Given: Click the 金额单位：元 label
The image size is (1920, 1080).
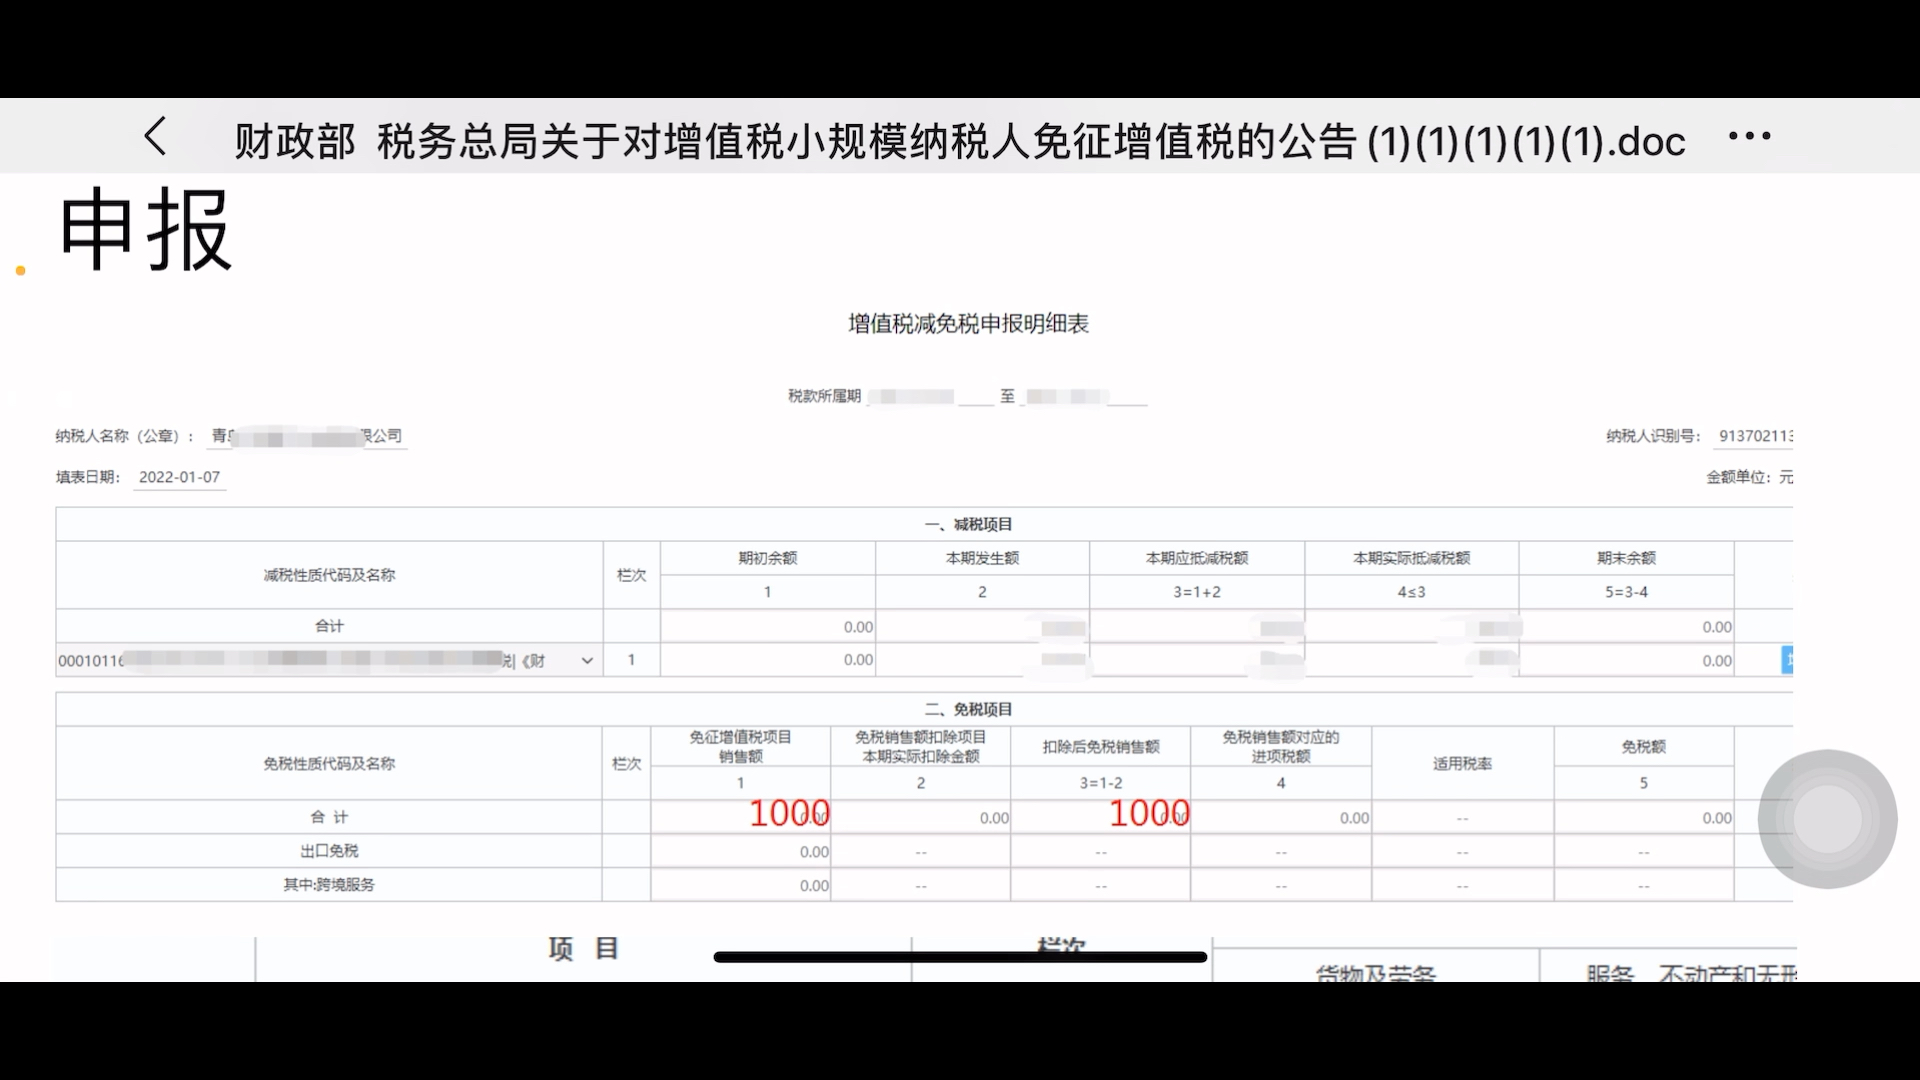Looking at the screenshot, I should point(1749,478).
